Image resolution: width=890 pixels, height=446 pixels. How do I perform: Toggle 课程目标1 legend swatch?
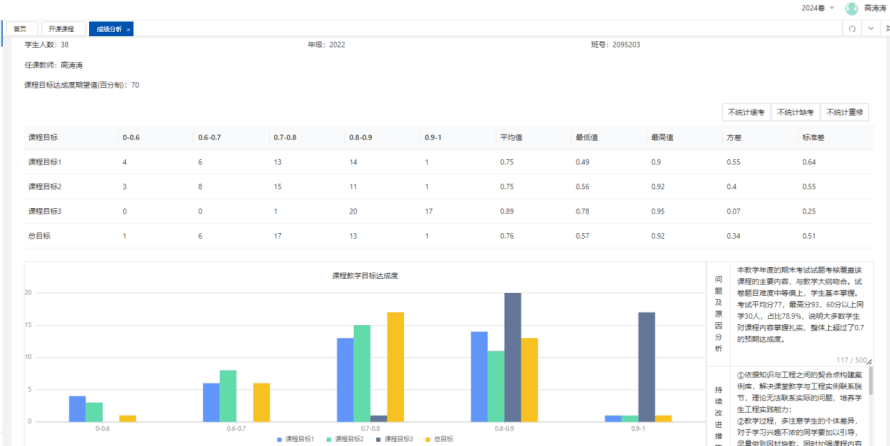click(x=280, y=439)
